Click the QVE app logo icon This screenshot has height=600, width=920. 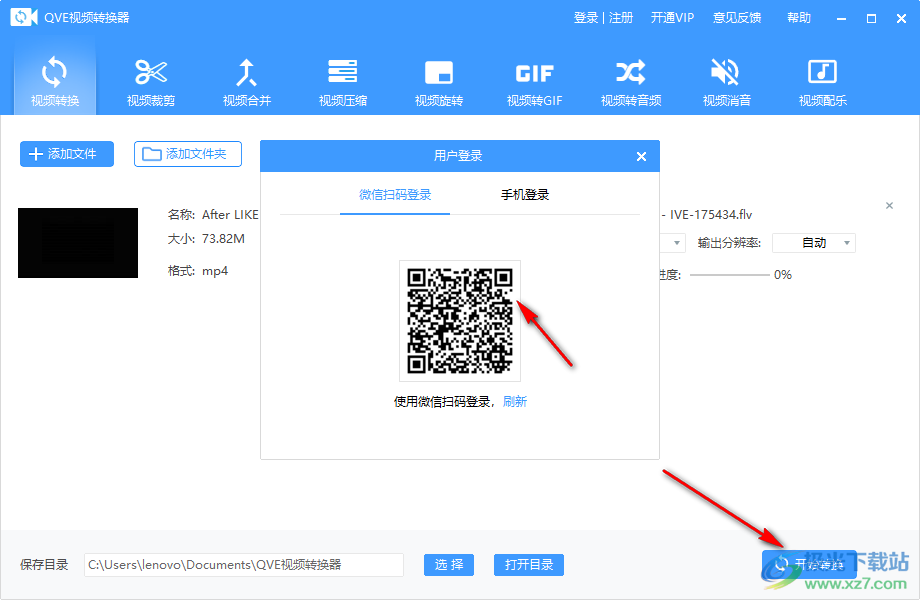tap(23, 17)
